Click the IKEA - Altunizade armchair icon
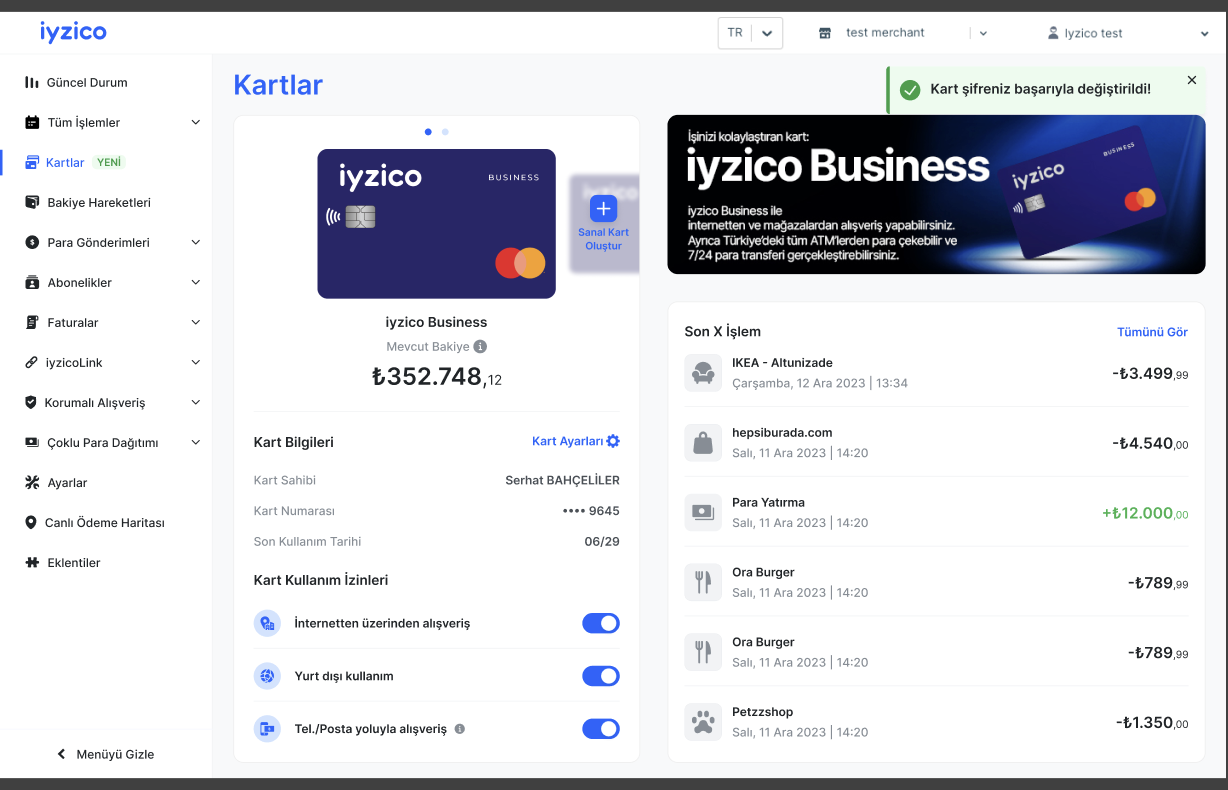 click(702, 372)
